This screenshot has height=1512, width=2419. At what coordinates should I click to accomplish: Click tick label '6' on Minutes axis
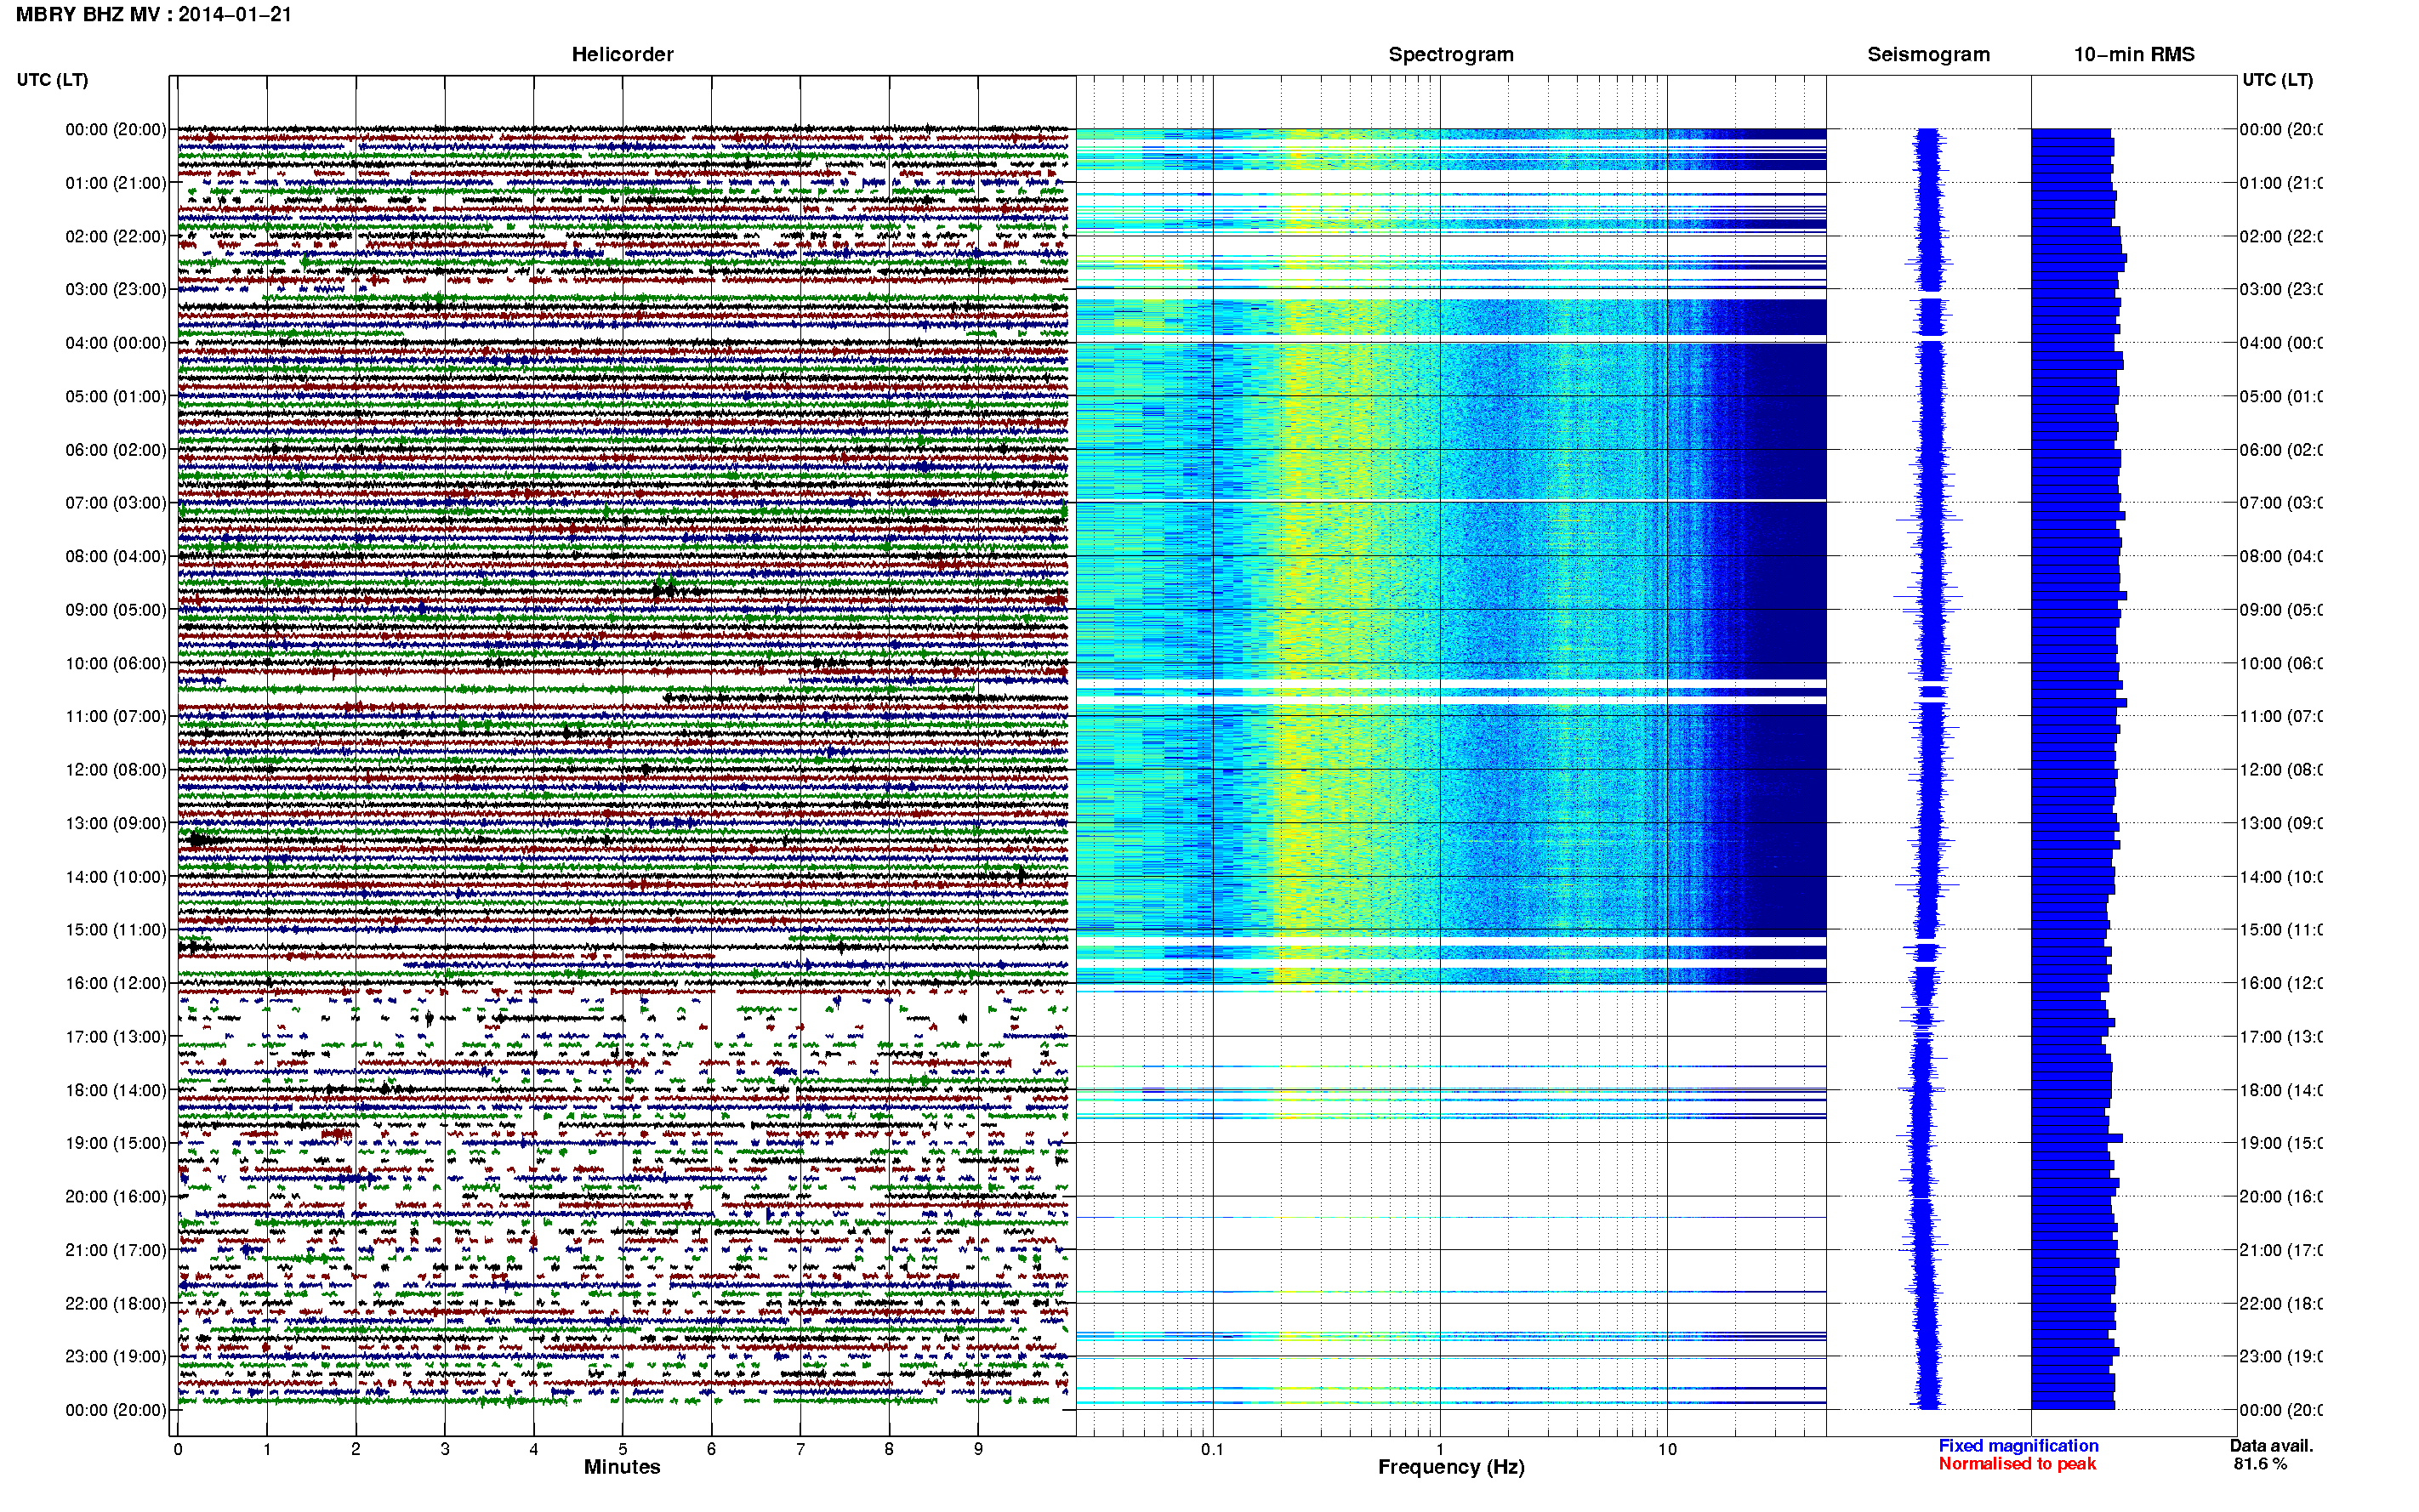(x=711, y=1449)
